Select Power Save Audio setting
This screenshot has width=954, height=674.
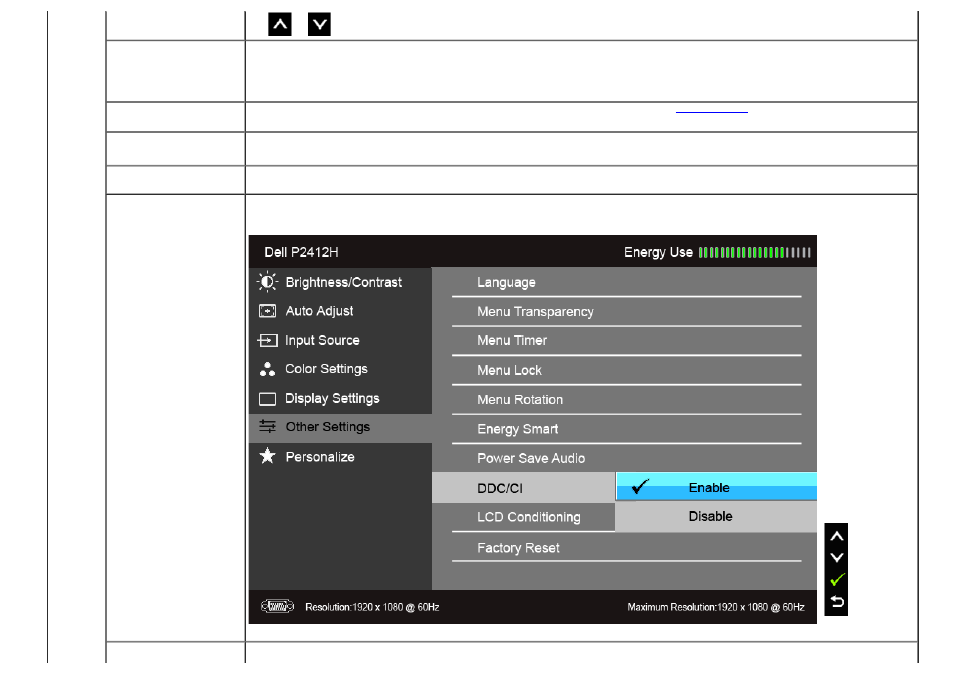(x=627, y=458)
